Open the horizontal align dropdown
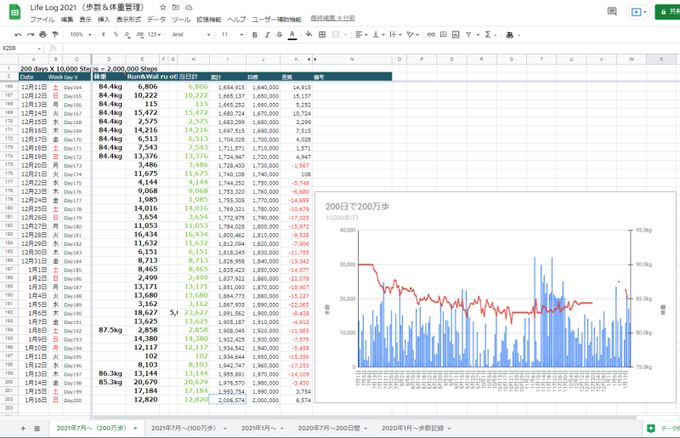680x438 pixels. pos(361,34)
